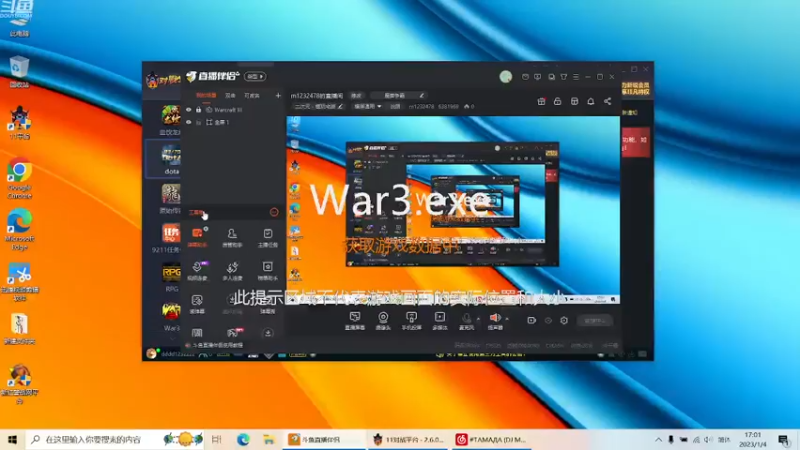Open the room manager assistant person icon
The height and width of the screenshot is (450, 800).
click(232, 236)
